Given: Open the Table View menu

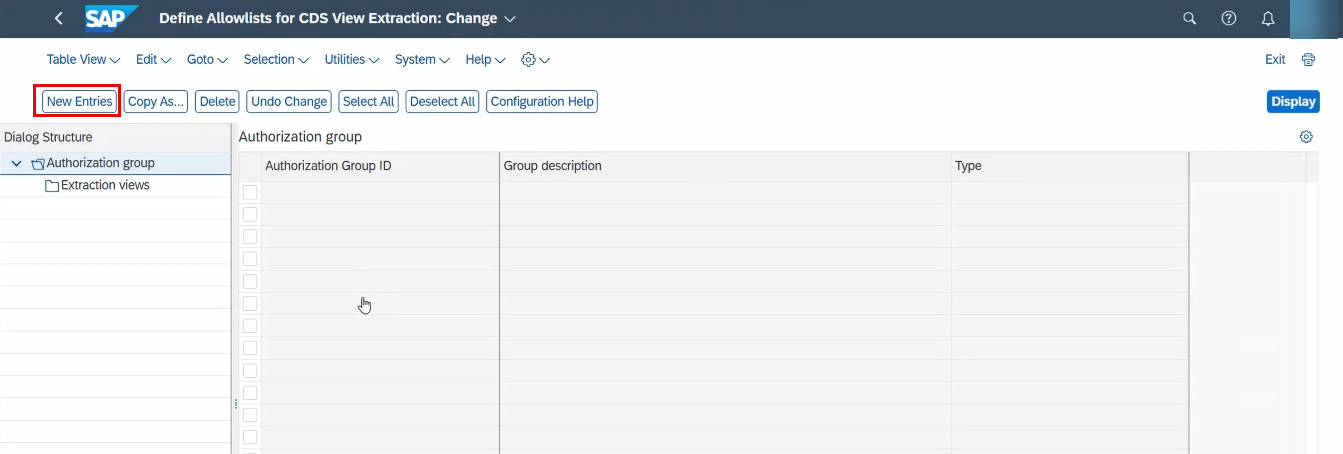Looking at the screenshot, I should (x=83, y=60).
